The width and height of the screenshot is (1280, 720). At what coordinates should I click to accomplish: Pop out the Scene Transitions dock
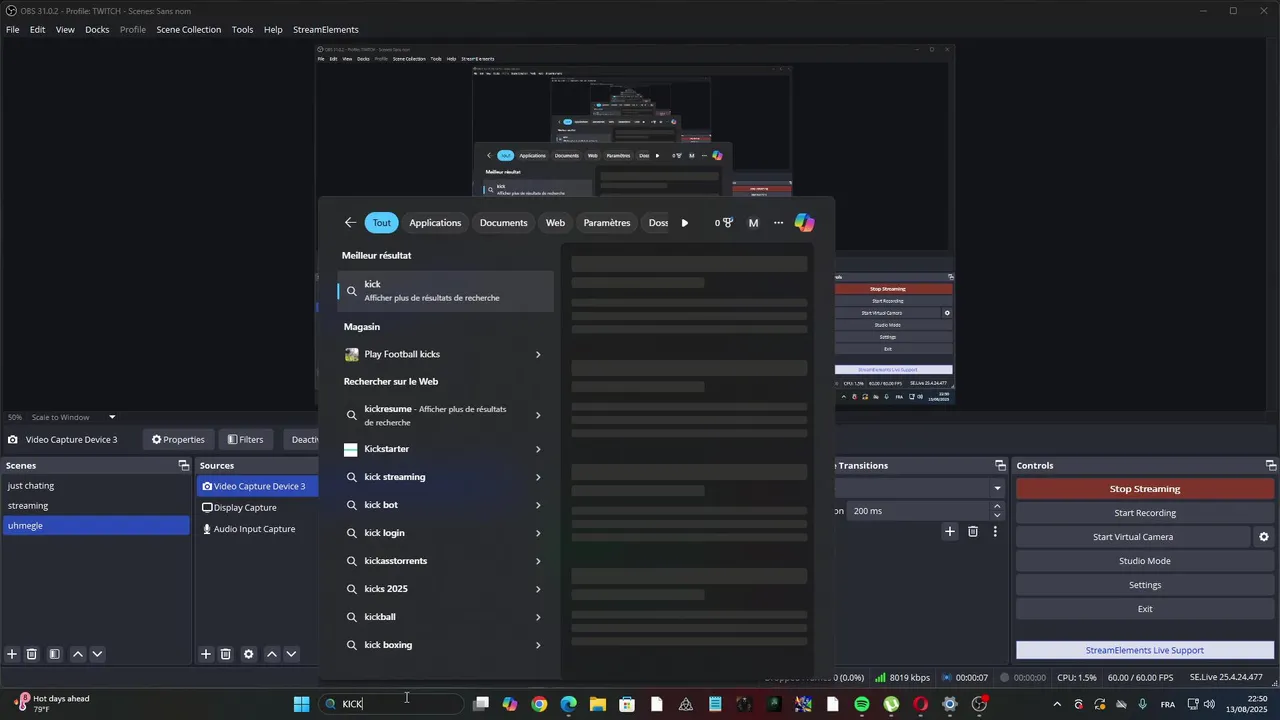point(1000,465)
